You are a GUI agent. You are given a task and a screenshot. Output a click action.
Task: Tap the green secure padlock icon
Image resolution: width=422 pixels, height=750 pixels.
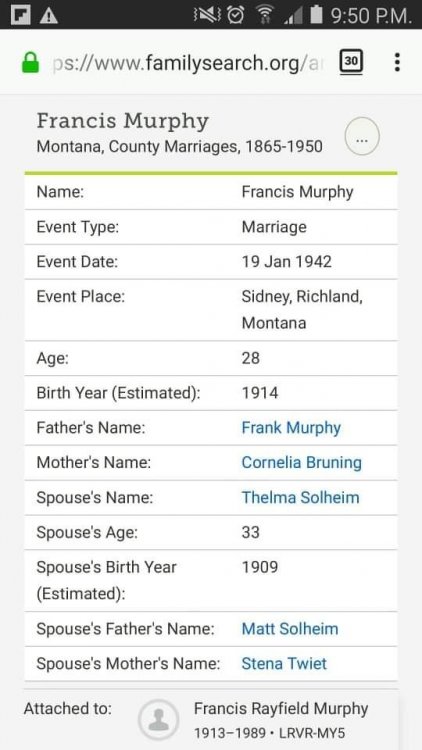(31, 63)
